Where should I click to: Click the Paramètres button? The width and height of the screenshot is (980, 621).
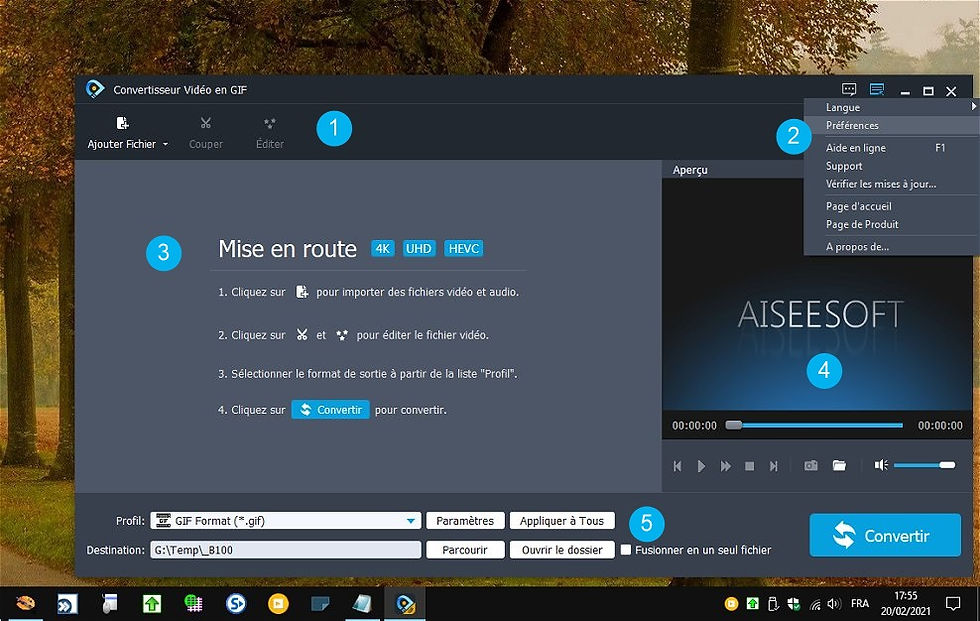(465, 520)
